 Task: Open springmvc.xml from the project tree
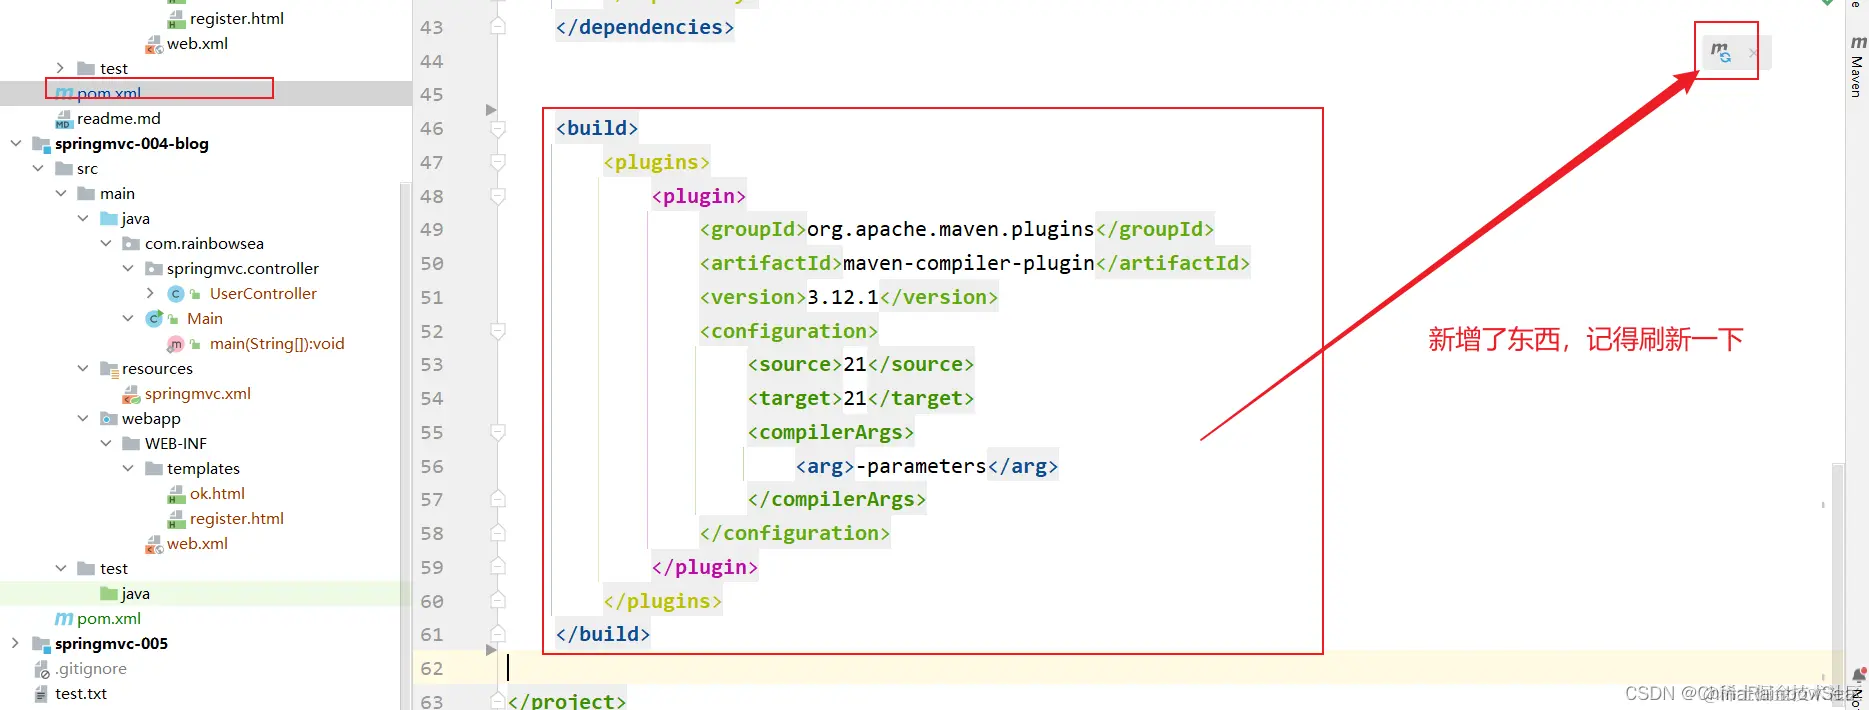tap(198, 393)
